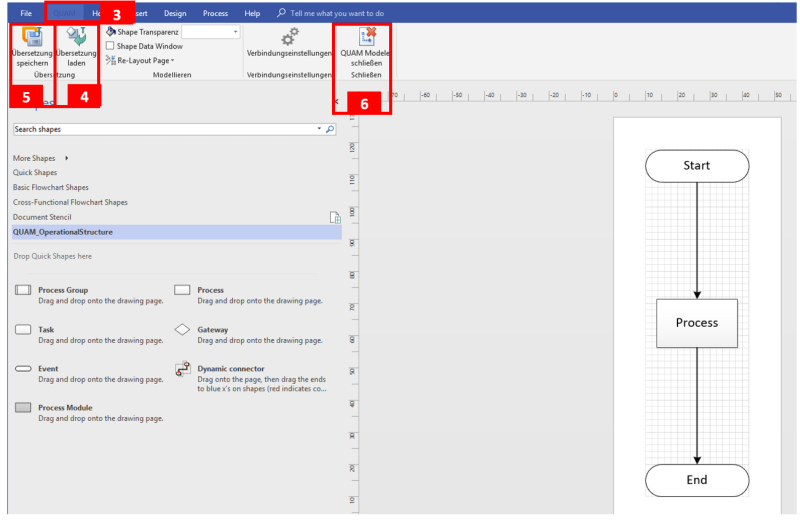Click the Shape Transparenz paint bucket icon
This screenshot has width=800, height=521.
coord(111,32)
